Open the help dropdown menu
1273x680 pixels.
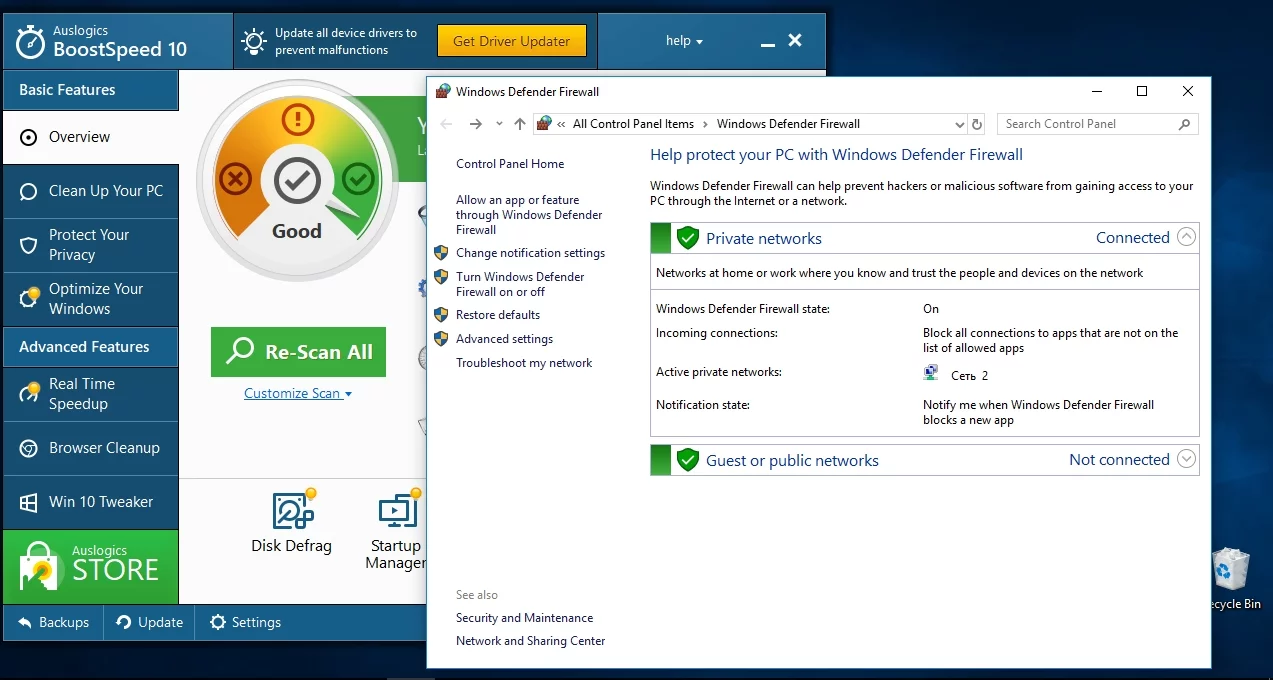(x=684, y=41)
